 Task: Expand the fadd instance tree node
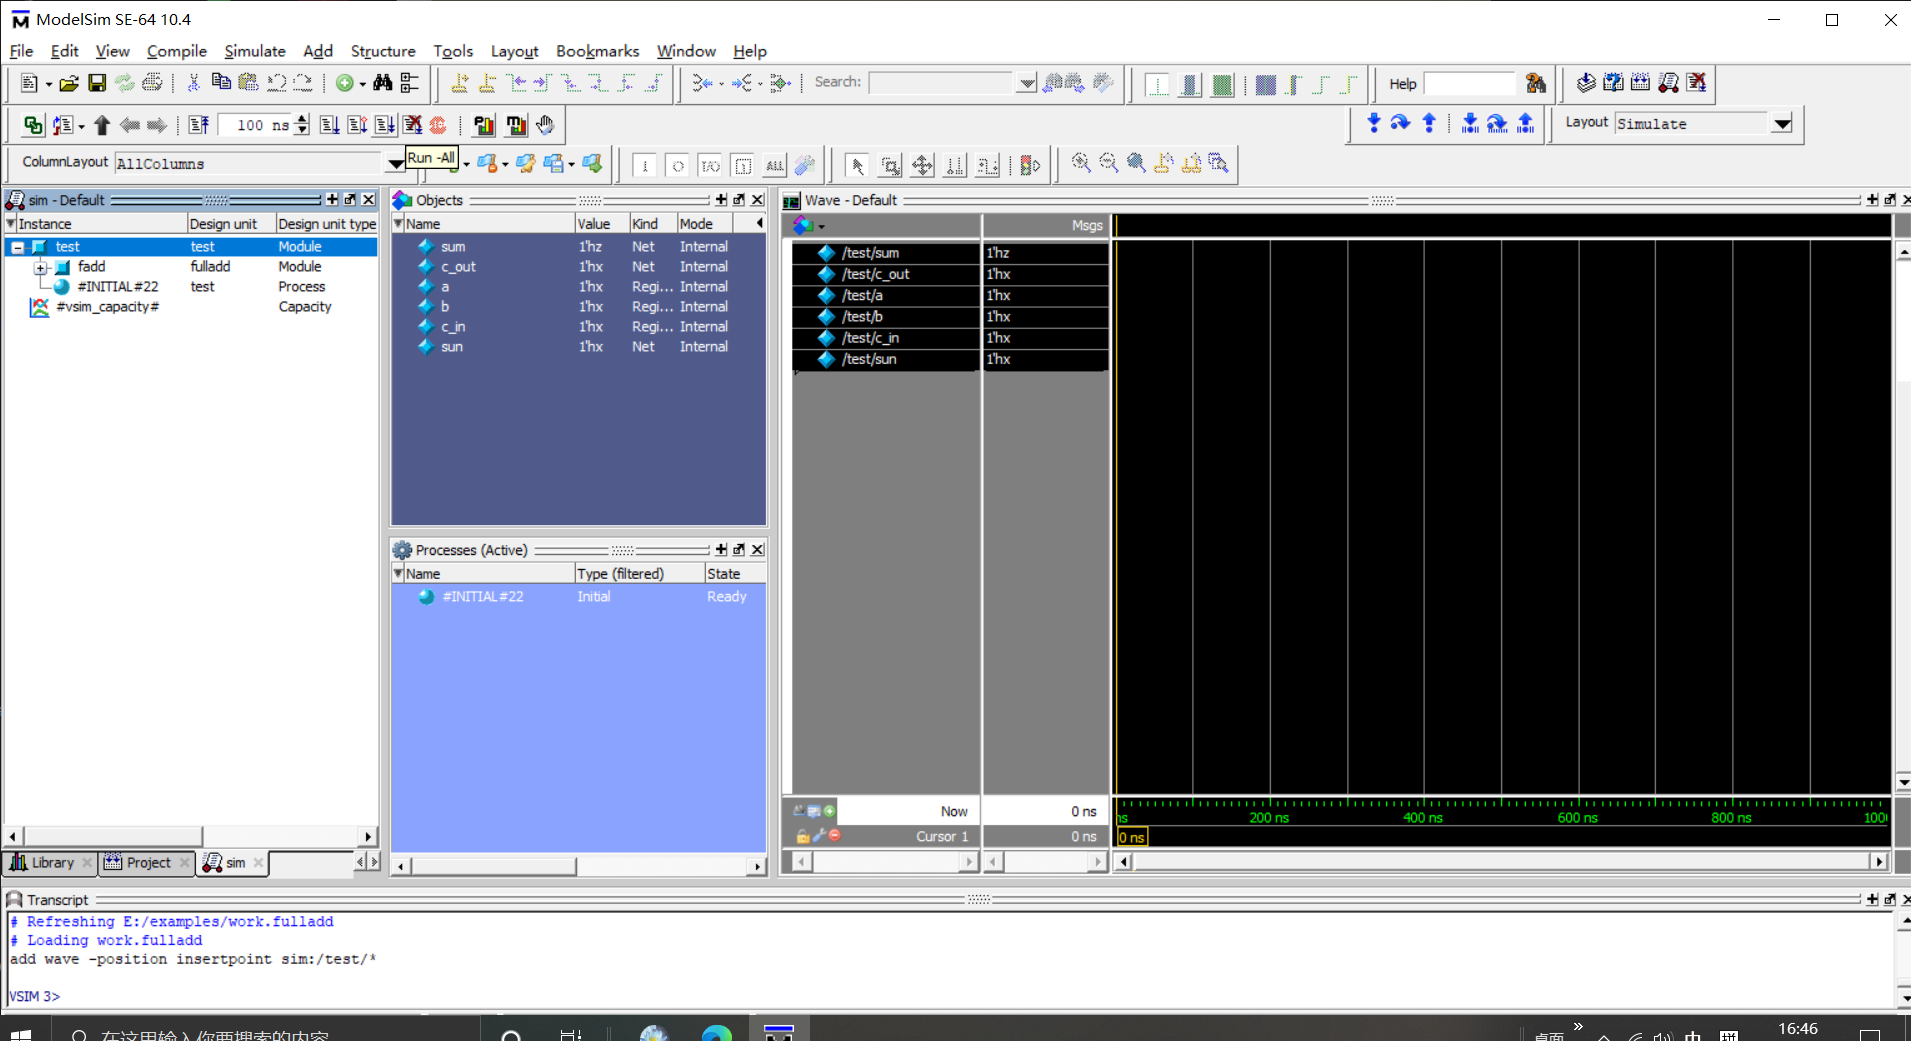(x=41, y=267)
